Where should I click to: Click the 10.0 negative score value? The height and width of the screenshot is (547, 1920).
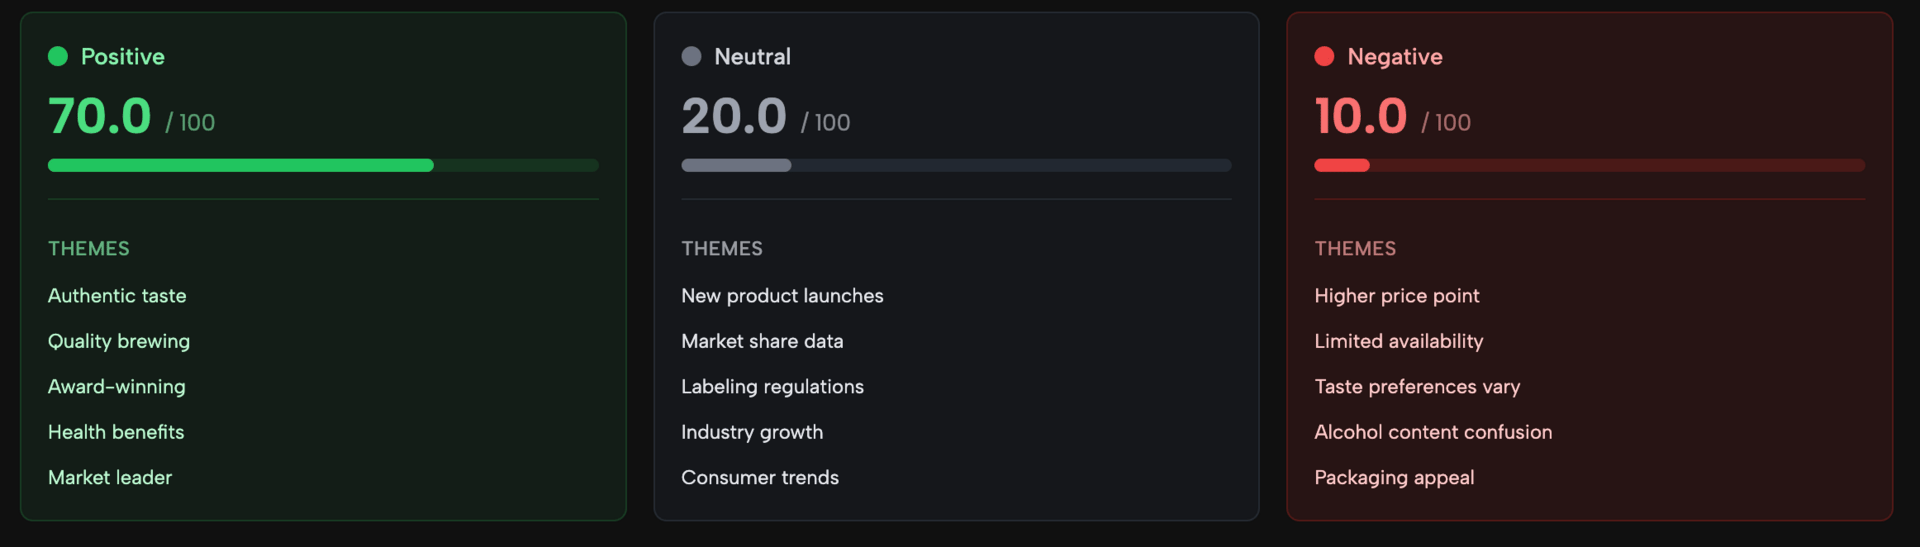tap(1361, 116)
